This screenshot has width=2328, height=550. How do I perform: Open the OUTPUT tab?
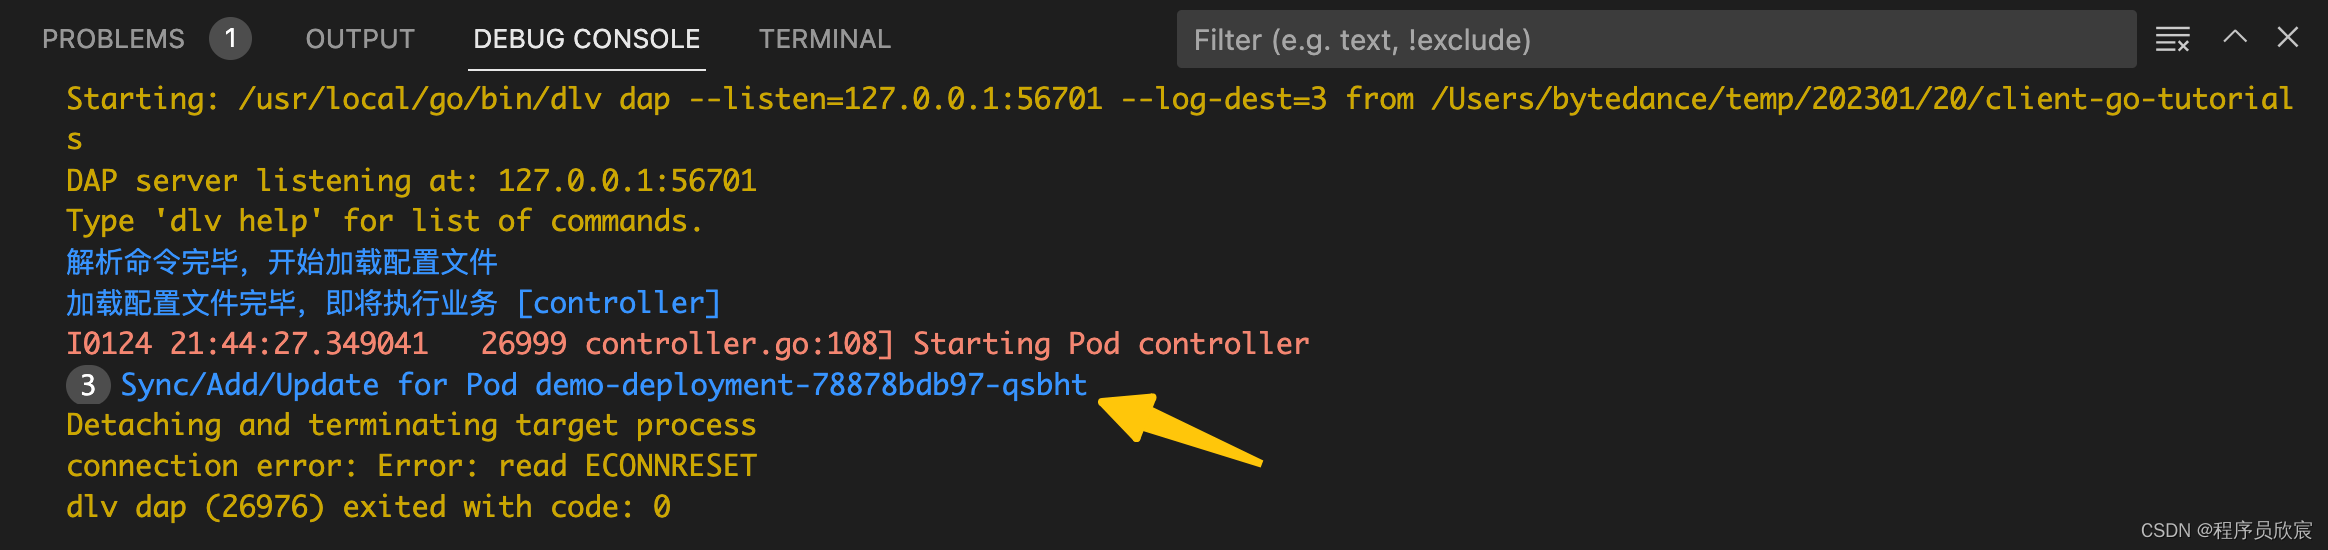click(x=360, y=39)
